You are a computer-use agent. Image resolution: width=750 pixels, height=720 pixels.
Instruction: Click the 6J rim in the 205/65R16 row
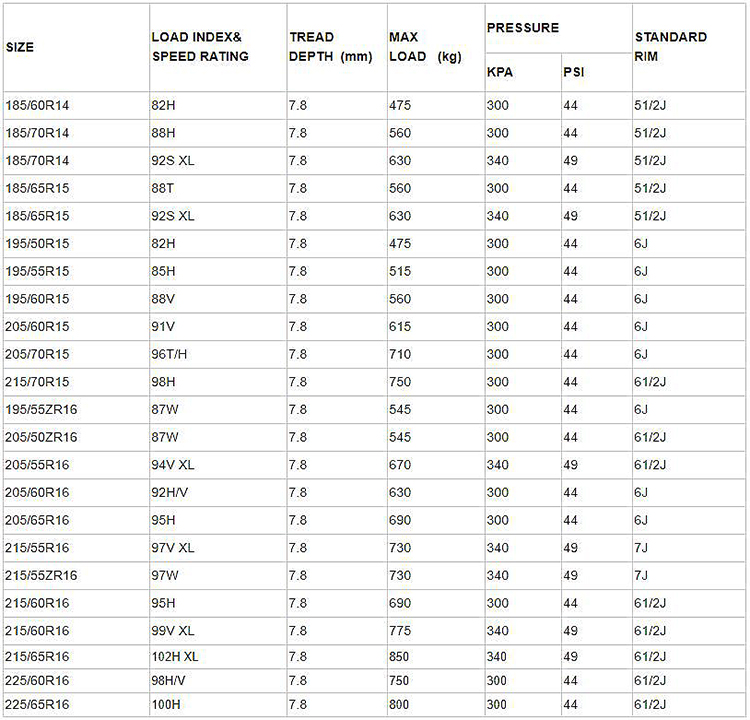click(641, 521)
